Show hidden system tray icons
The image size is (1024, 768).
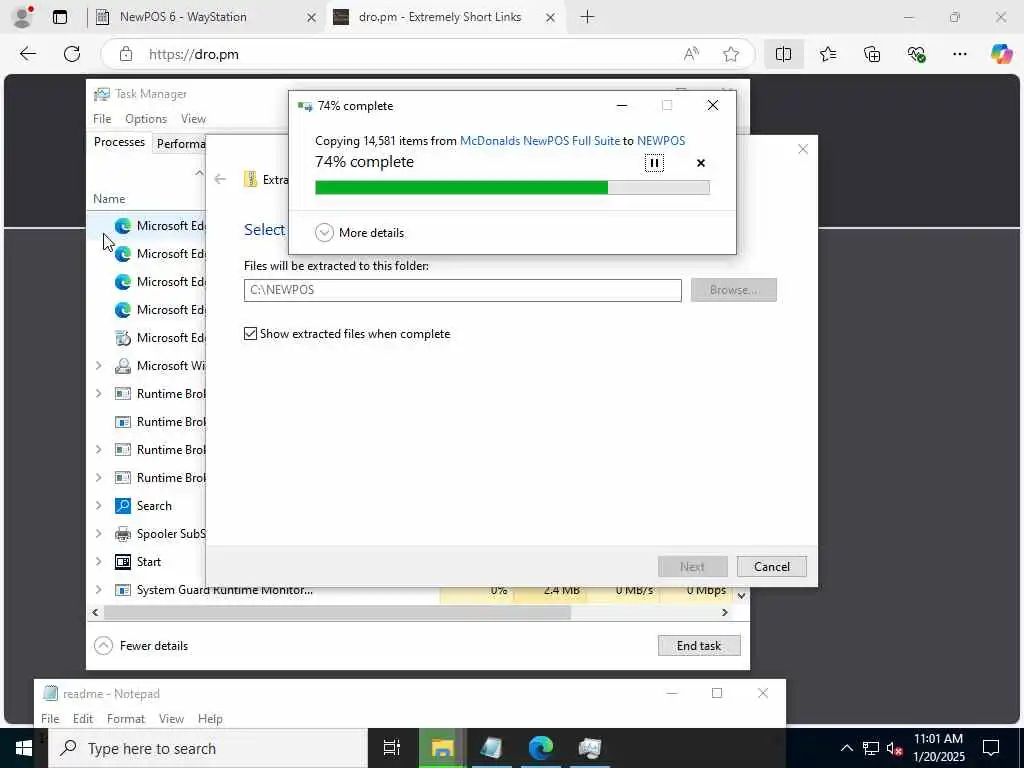click(x=846, y=748)
